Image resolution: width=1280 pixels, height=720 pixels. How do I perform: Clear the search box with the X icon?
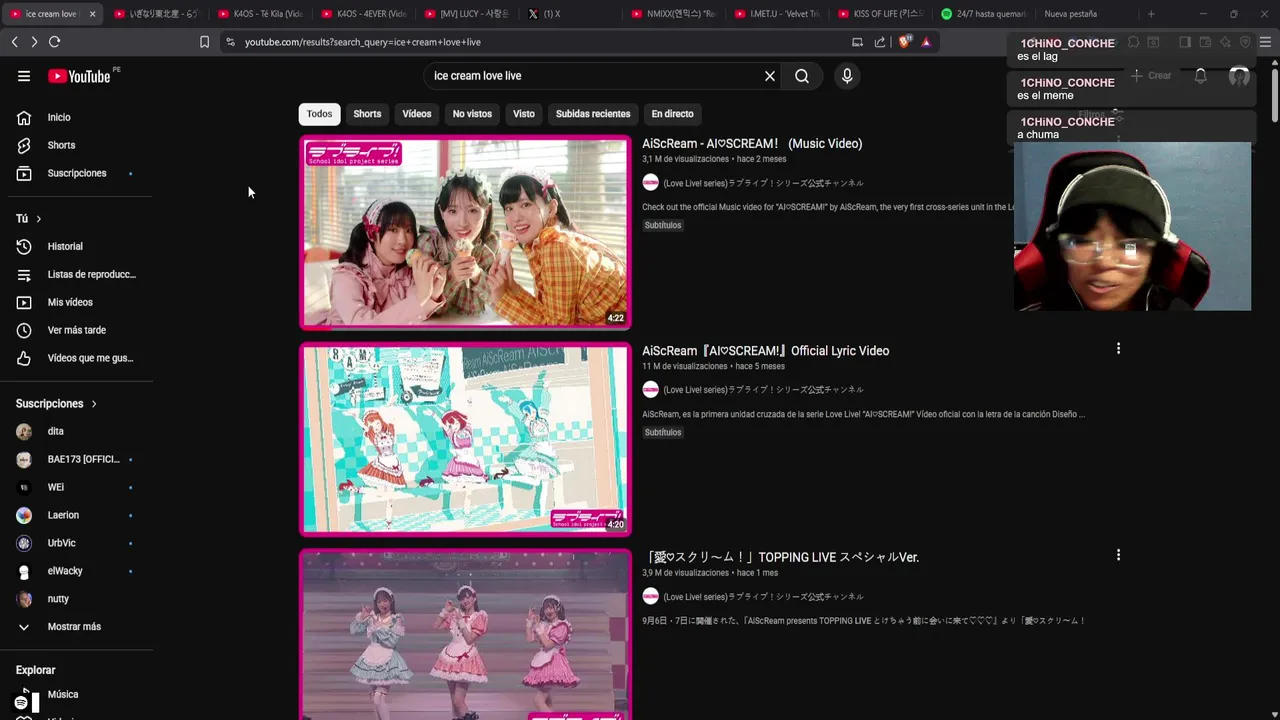click(x=770, y=76)
